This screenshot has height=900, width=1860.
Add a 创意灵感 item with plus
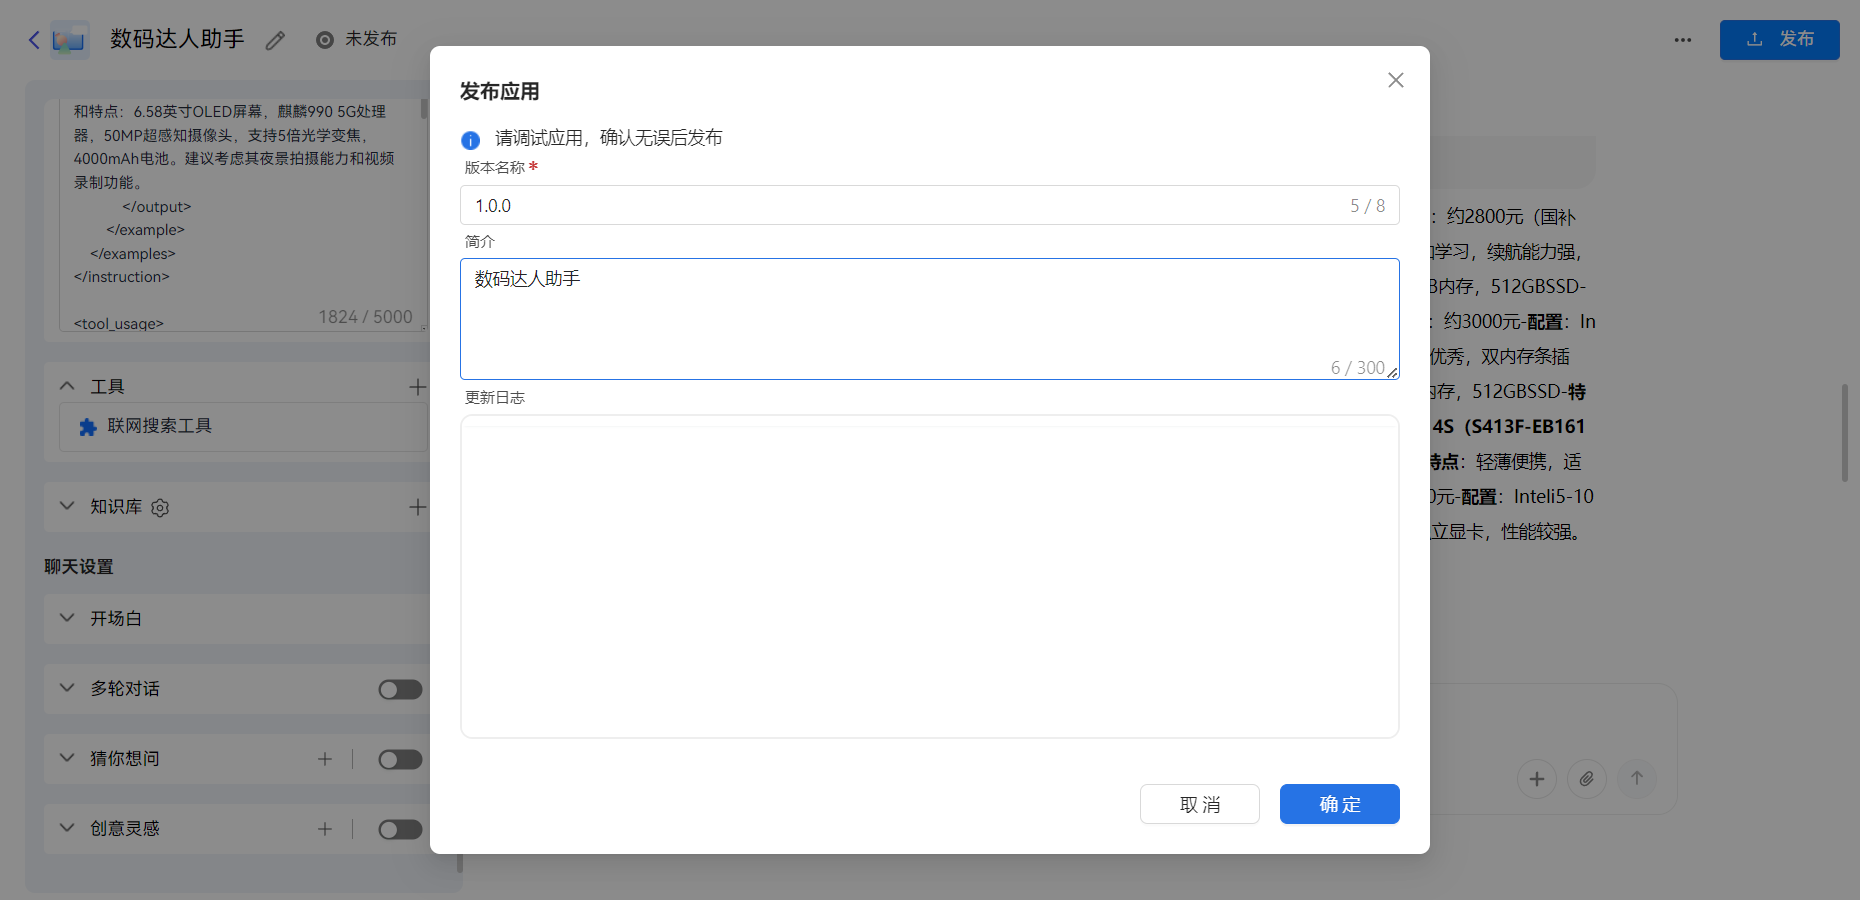pyautogui.click(x=325, y=829)
